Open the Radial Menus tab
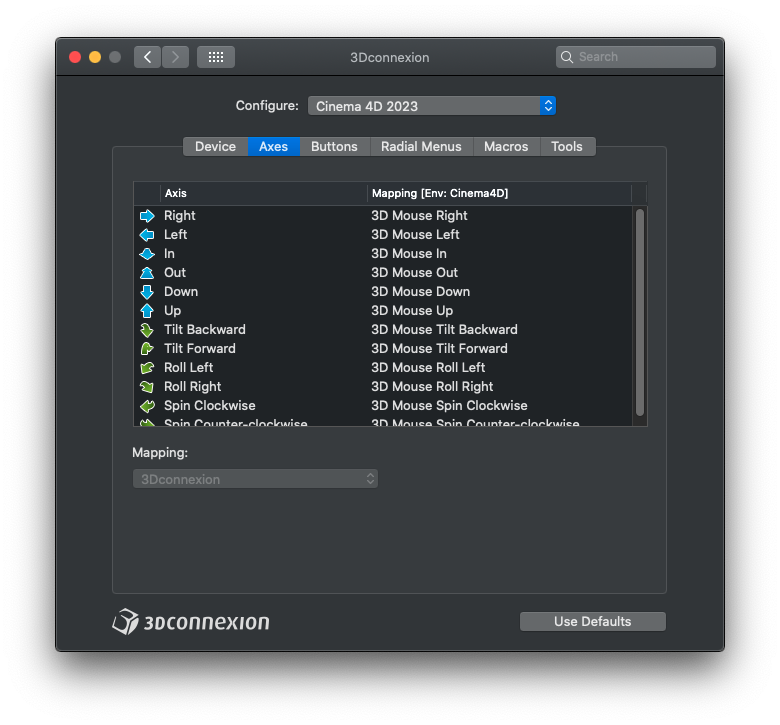 (x=421, y=147)
